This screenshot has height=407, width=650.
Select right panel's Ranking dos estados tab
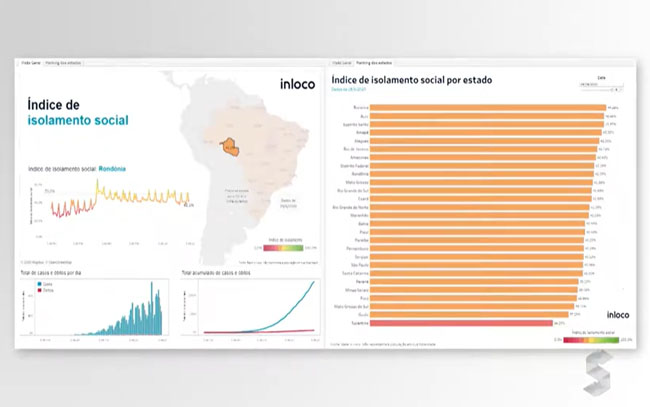(374, 63)
